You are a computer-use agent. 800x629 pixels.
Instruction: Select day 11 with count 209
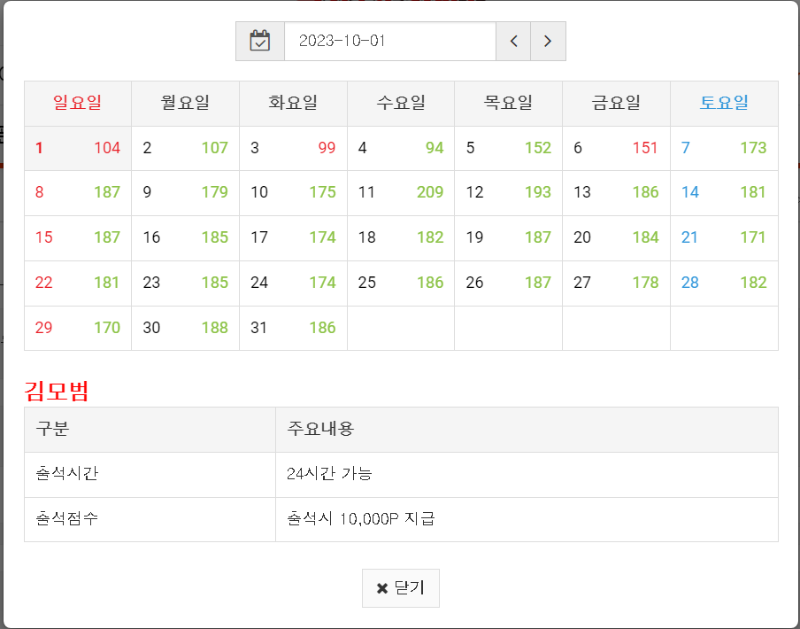[401, 192]
